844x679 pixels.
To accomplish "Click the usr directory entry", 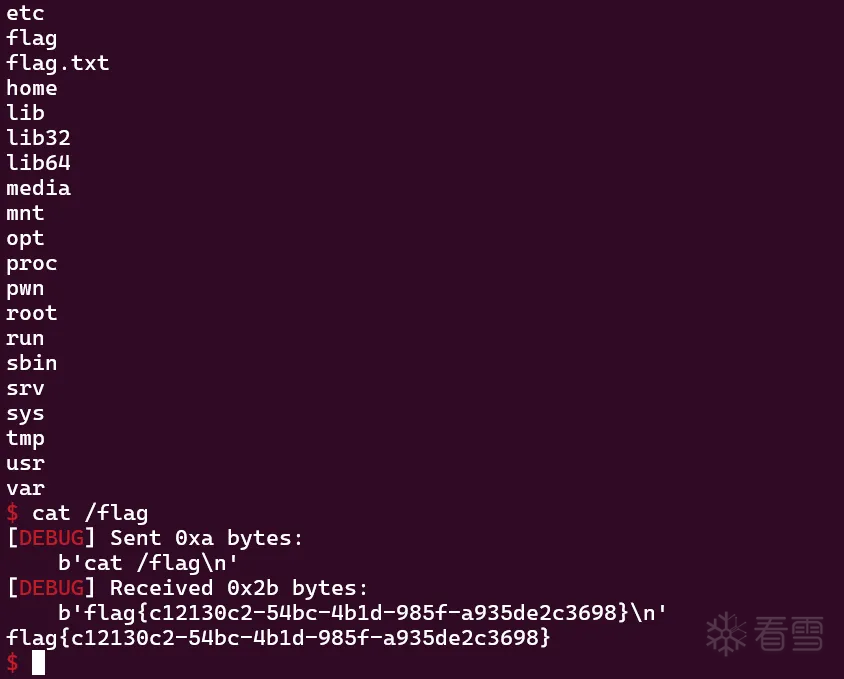I will [x=25, y=463].
